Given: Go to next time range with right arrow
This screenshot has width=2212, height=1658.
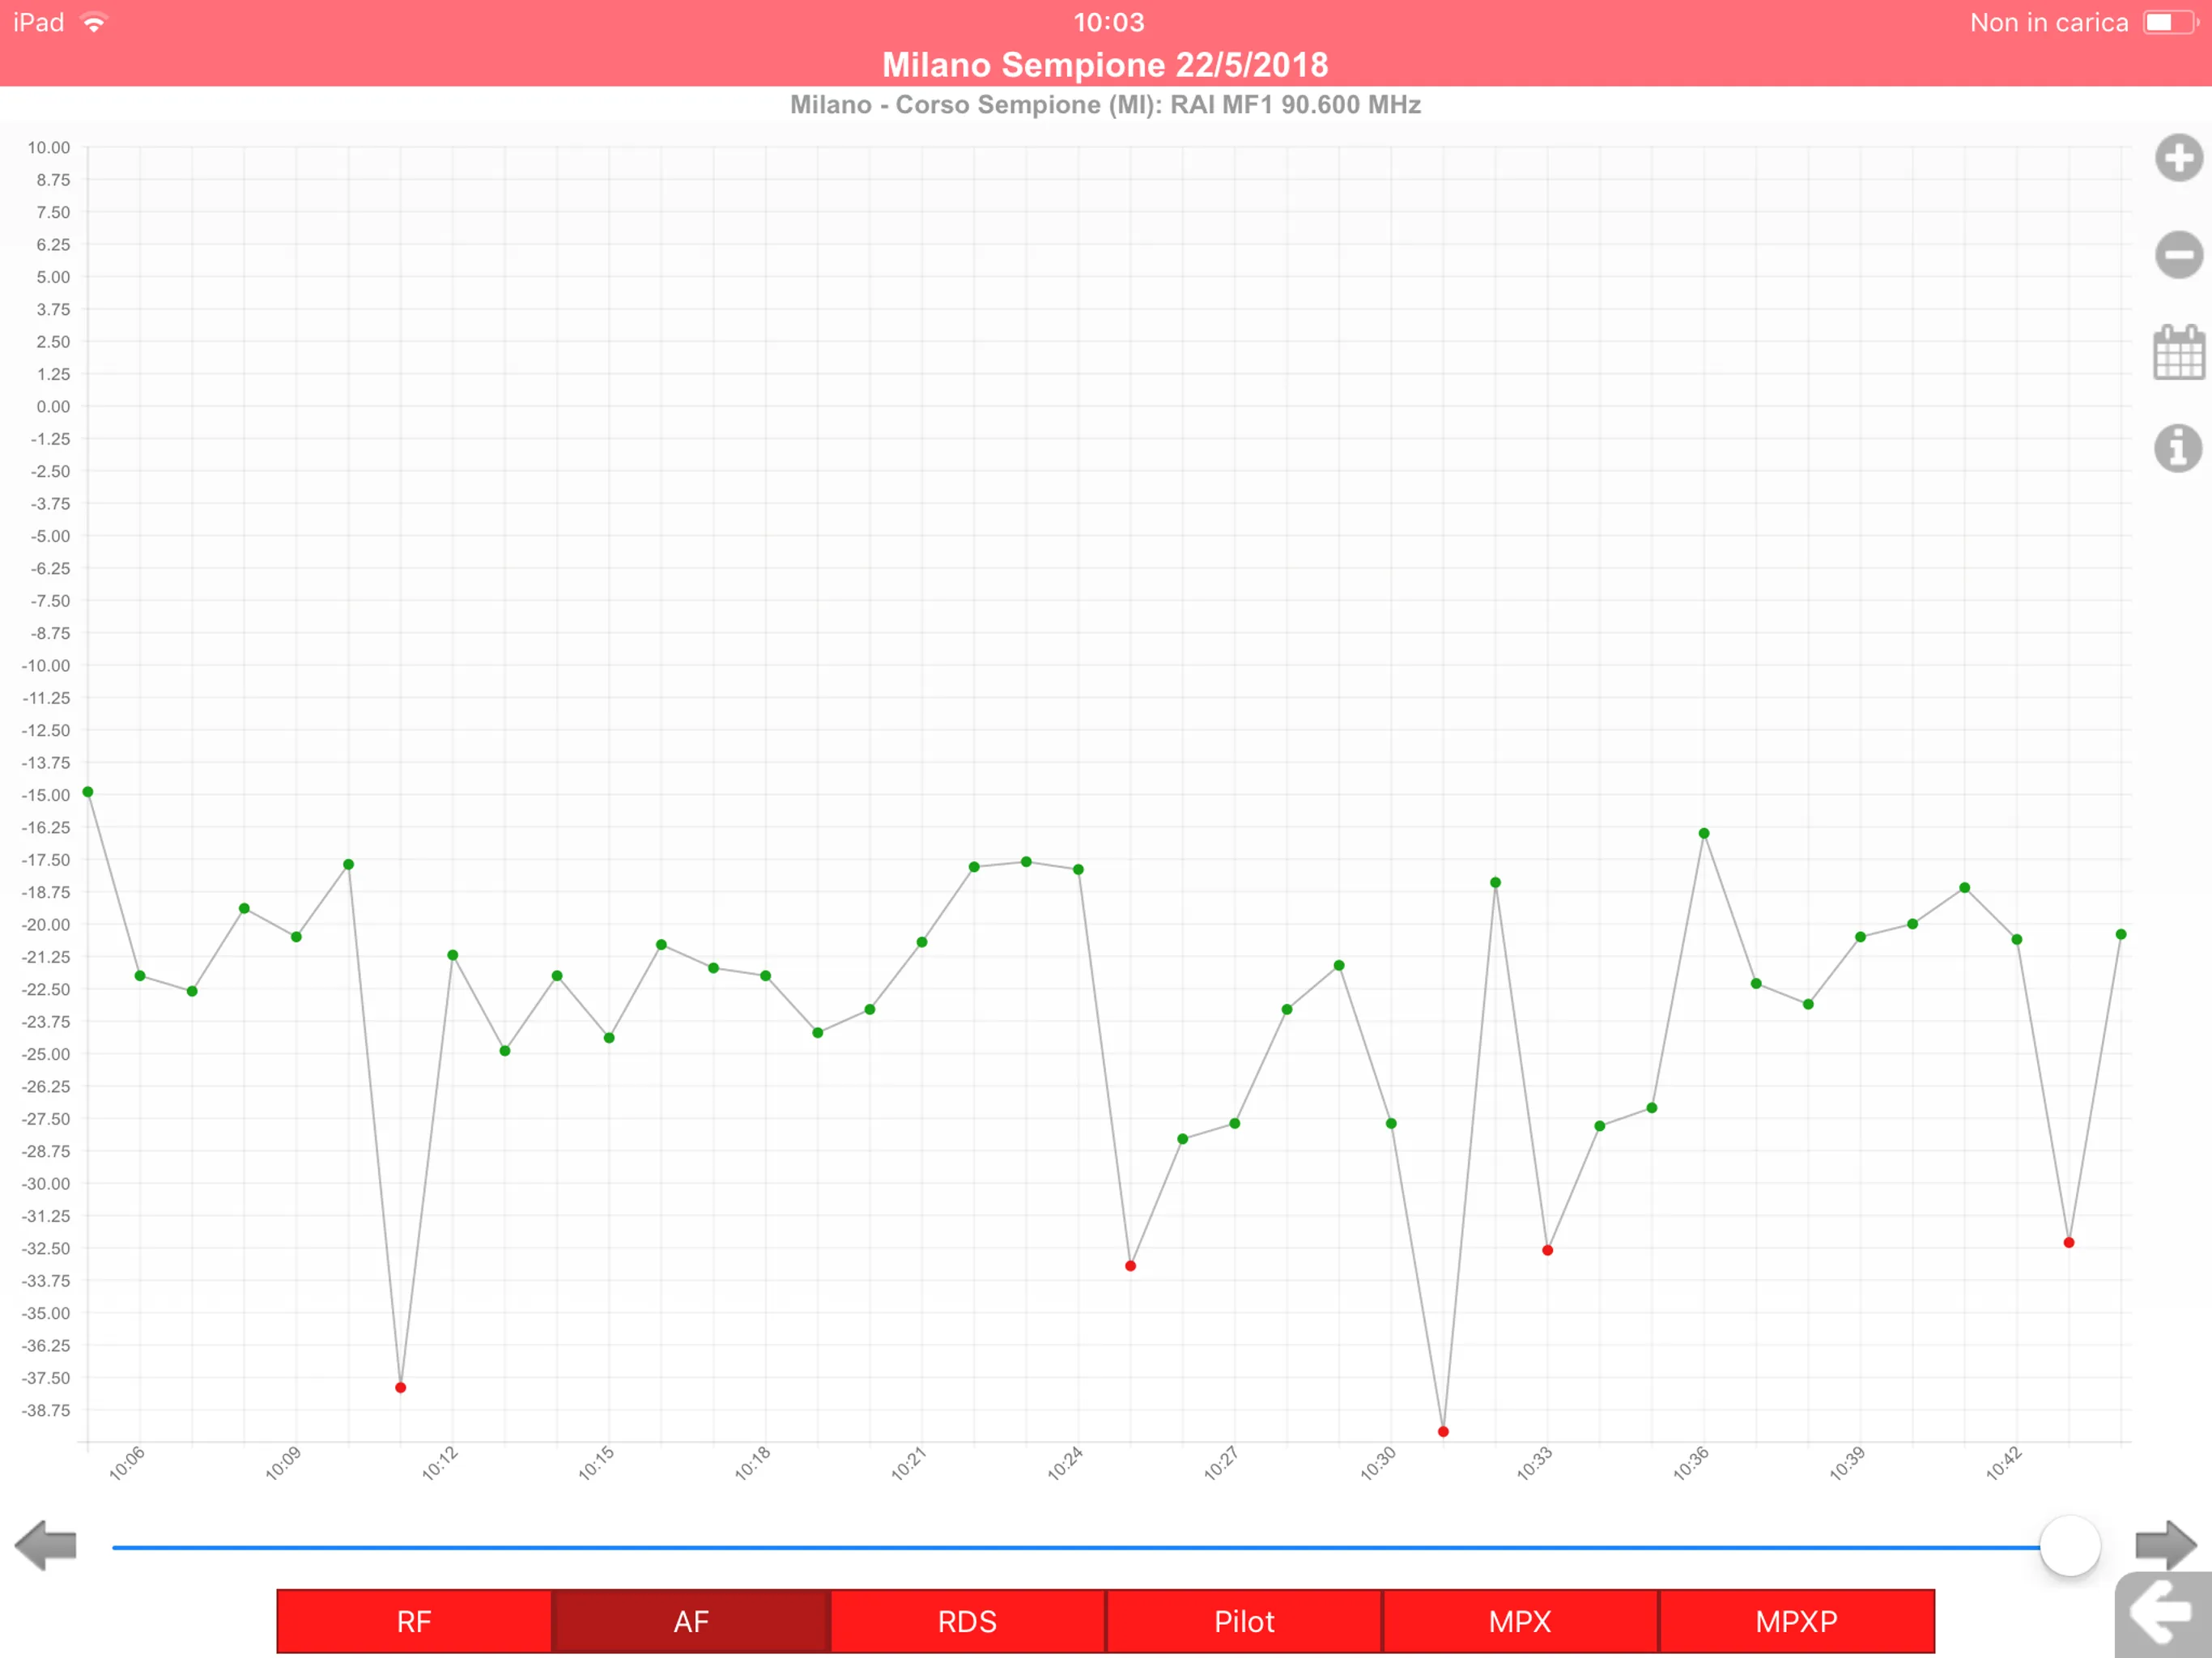Looking at the screenshot, I should tap(2165, 1545).
